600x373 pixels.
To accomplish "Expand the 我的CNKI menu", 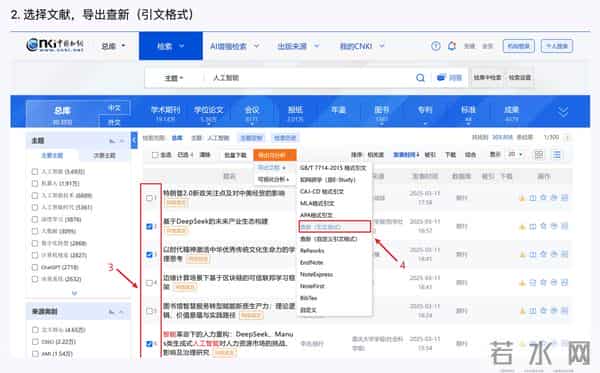I will pyautogui.click(x=362, y=46).
